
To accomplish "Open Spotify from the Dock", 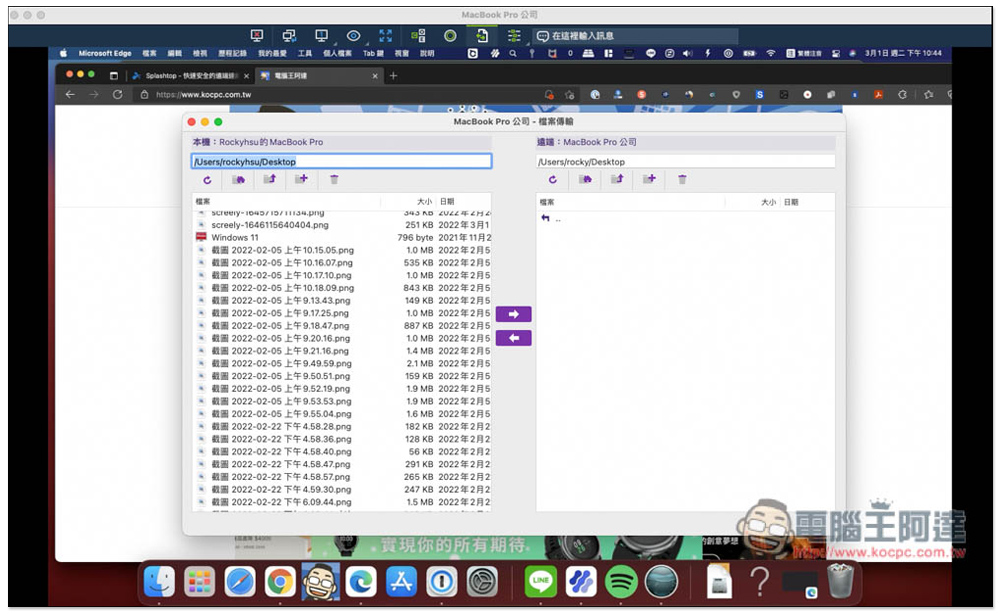I will (621, 581).
